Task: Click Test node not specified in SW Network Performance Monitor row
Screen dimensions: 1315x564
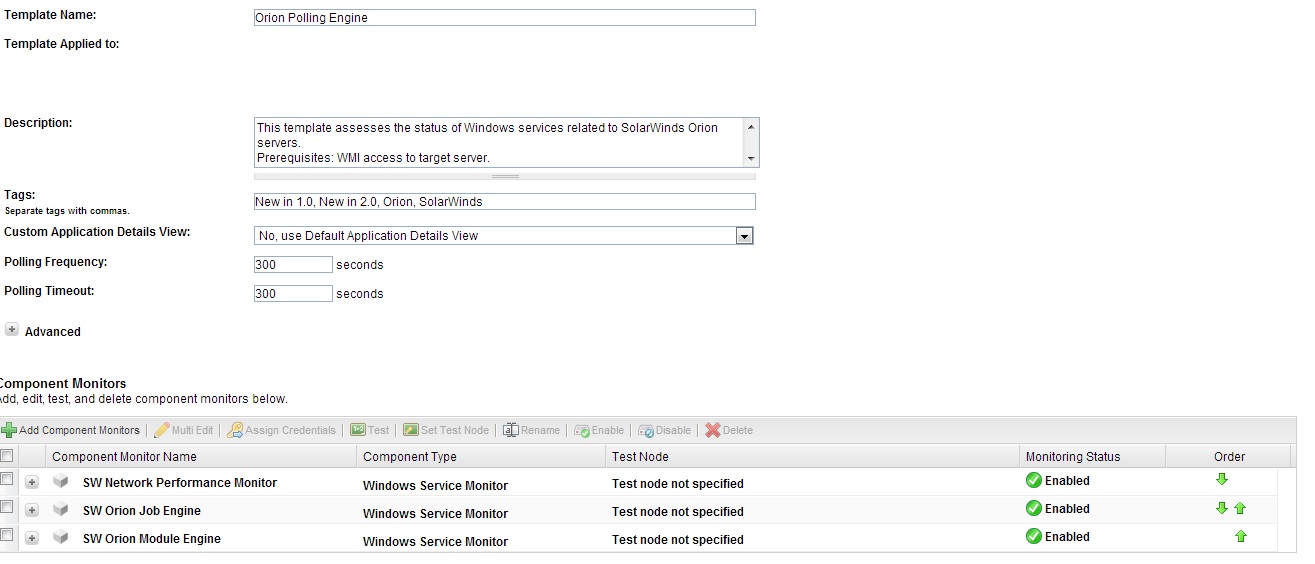Action: coord(678,484)
